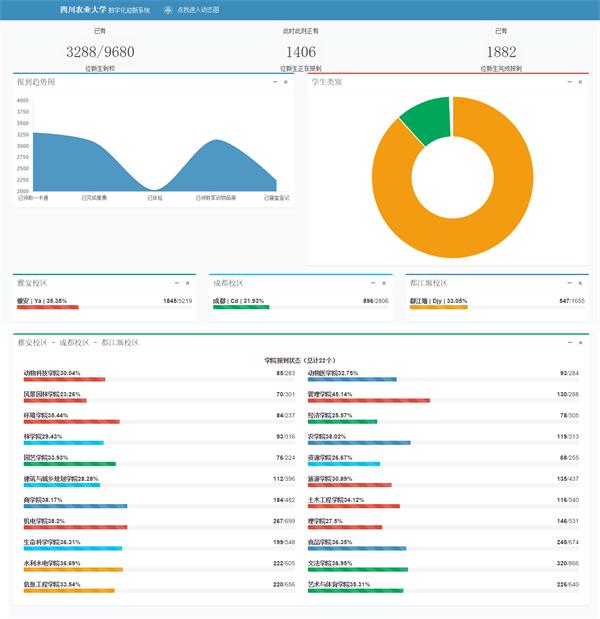The image size is (600, 619).
Task: Close the 成都校区 campus panel
Action: point(384,283)
